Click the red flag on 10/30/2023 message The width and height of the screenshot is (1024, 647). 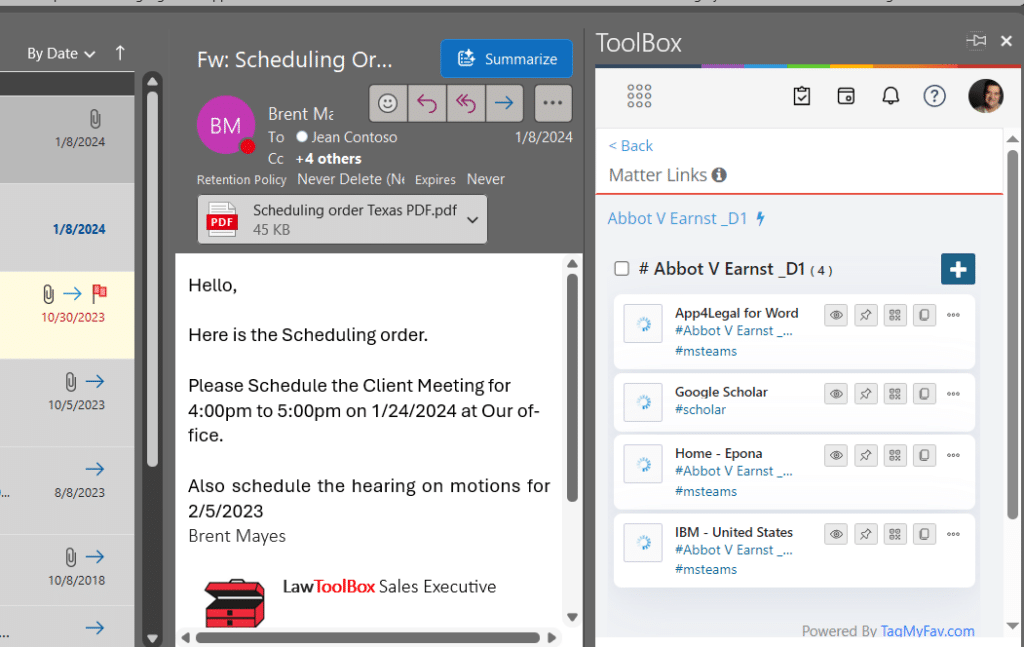(x=99, y=293)
